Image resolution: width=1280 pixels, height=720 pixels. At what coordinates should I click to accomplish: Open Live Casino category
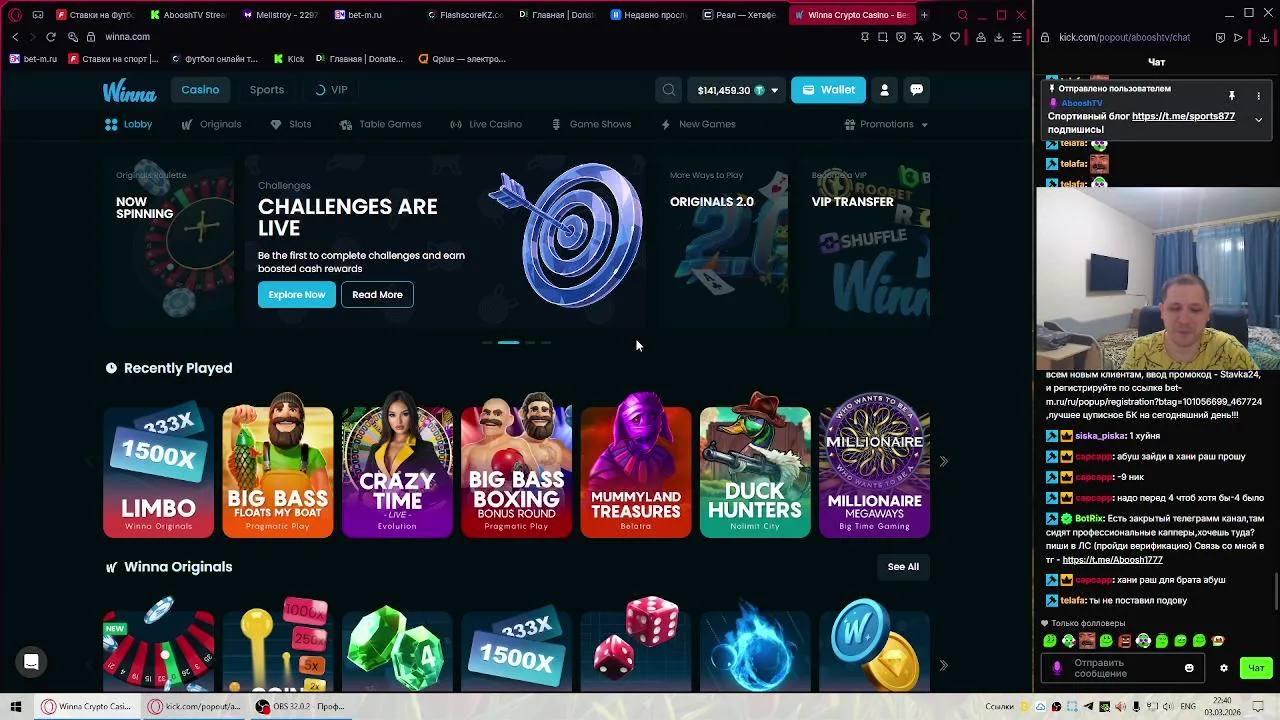[x=486, y=125]
